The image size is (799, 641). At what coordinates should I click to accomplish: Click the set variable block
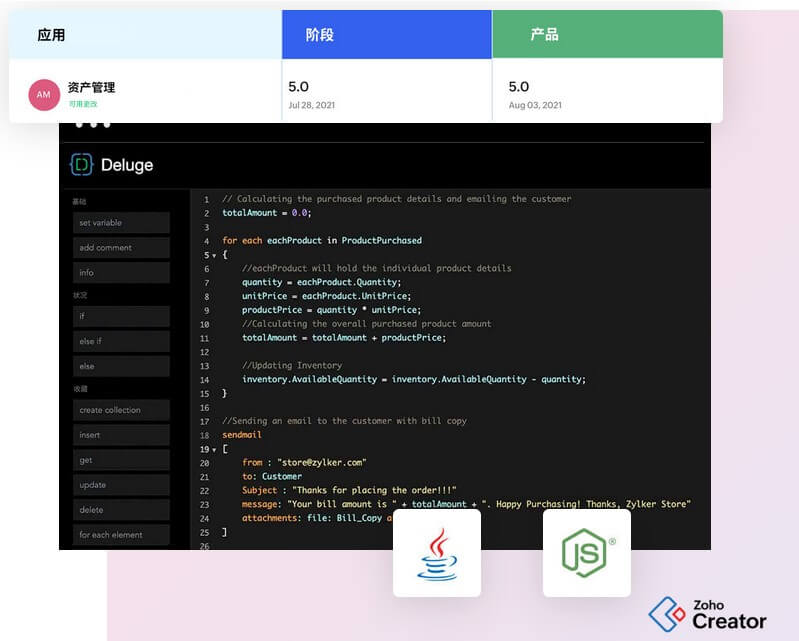121,223
